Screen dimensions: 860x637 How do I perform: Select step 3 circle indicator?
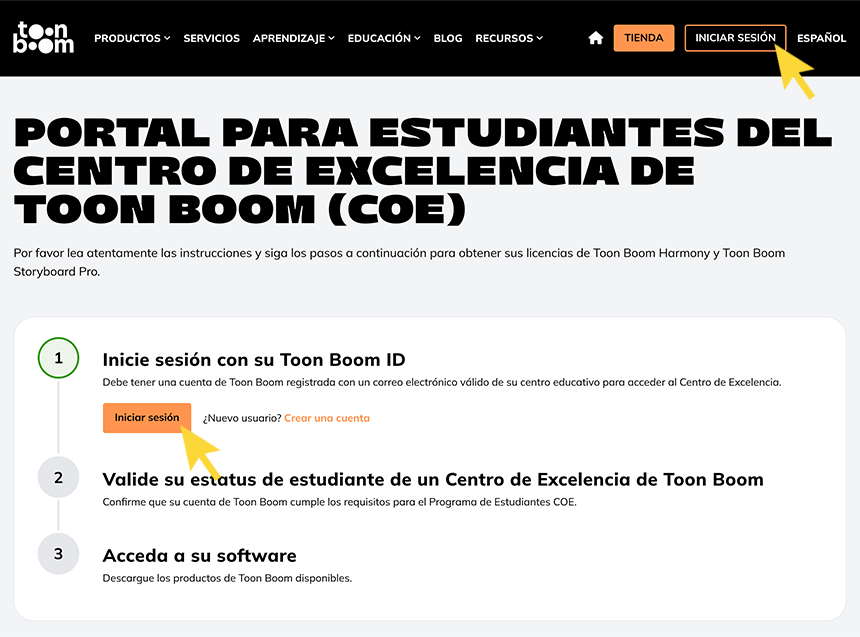[58, 554]
